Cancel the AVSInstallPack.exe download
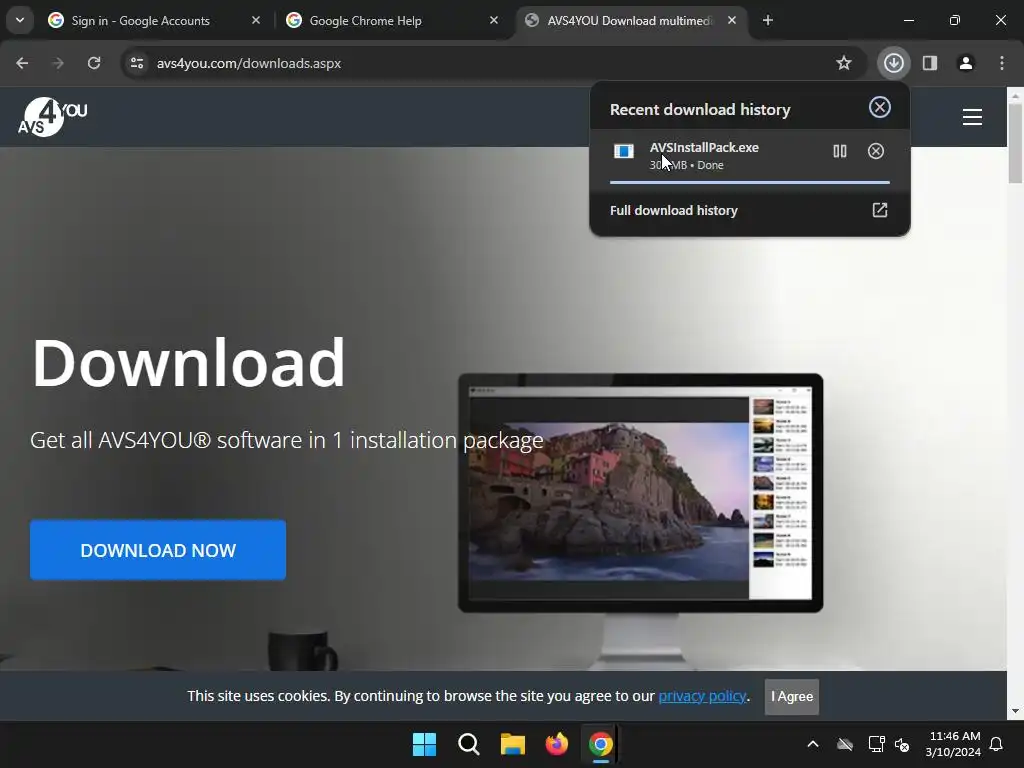Screen dimensions: 1024x768 876,152
